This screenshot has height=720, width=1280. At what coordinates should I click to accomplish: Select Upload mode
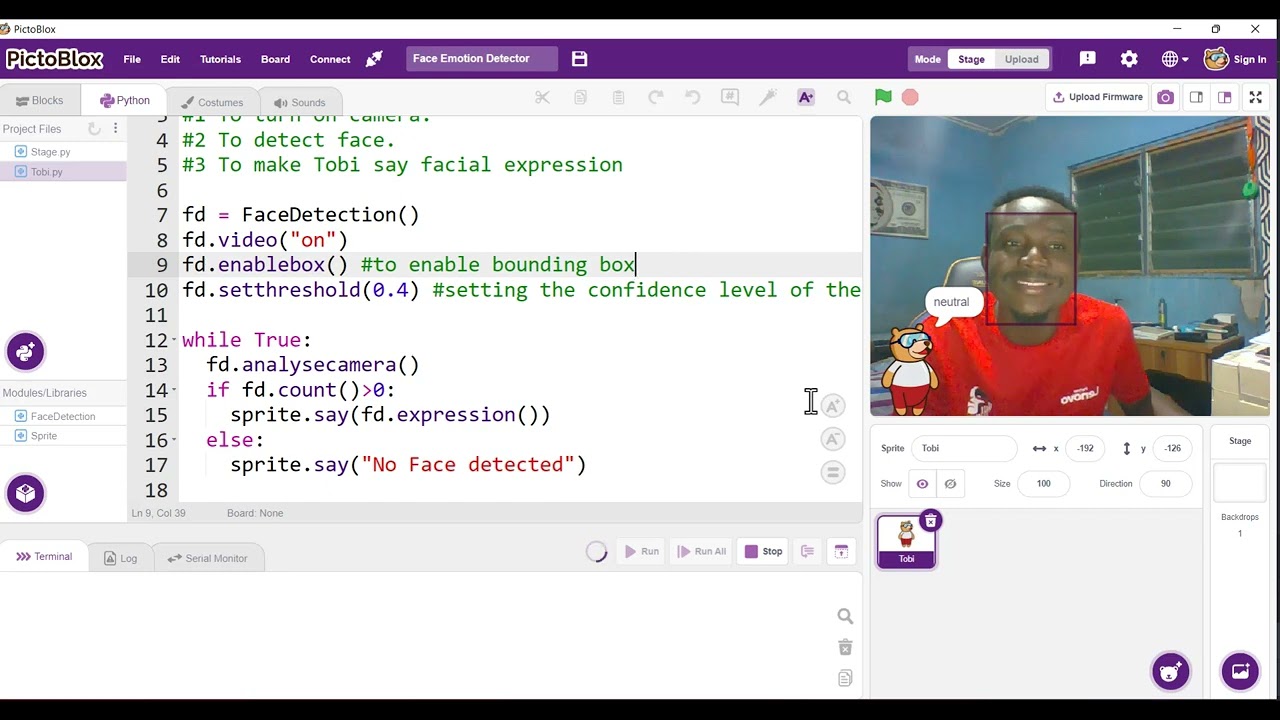tap(1022, 59)
